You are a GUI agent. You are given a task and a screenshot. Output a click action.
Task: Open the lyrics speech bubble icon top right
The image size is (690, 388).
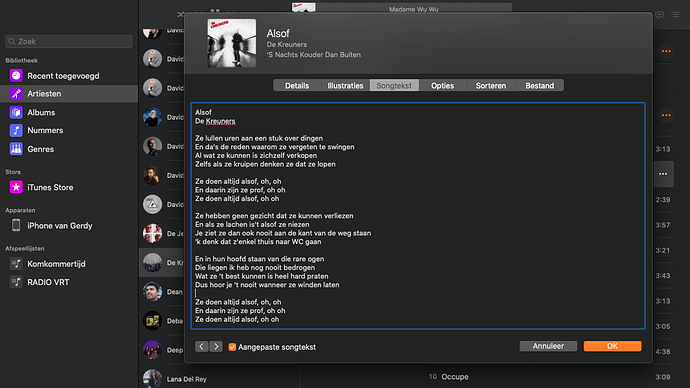coord(659,15)
